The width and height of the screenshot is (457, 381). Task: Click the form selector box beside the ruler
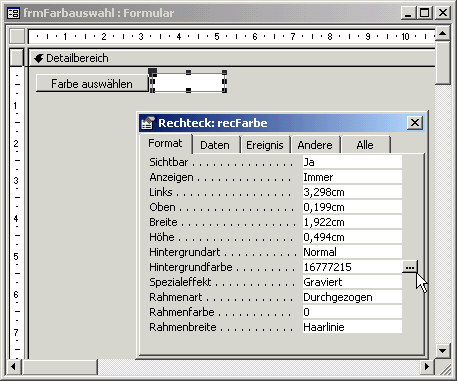(x=17, y=36)
